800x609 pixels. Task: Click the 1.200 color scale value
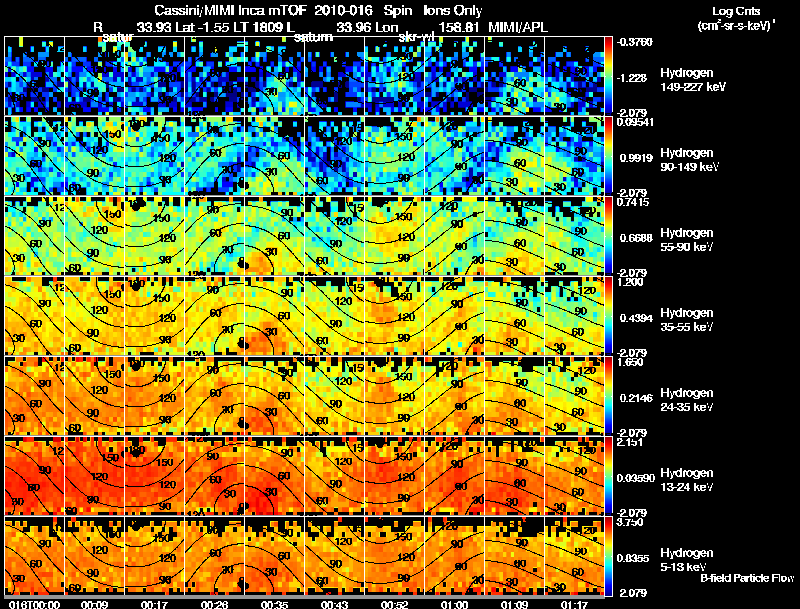pyautogui.click(x=630, y=282)
